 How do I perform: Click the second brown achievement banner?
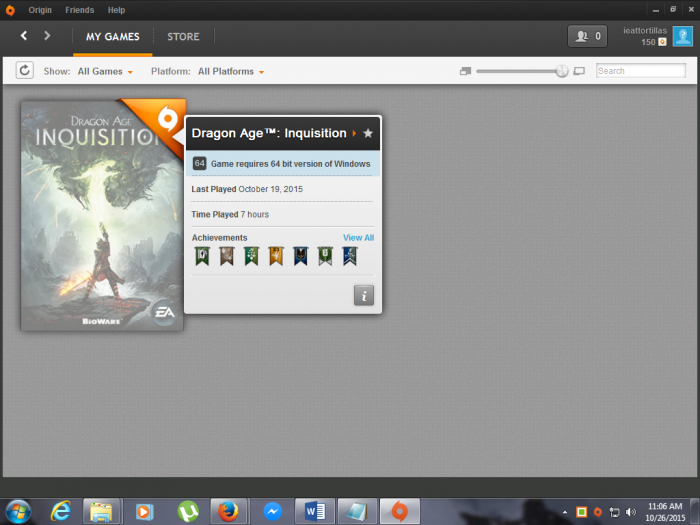click(227, 256)
